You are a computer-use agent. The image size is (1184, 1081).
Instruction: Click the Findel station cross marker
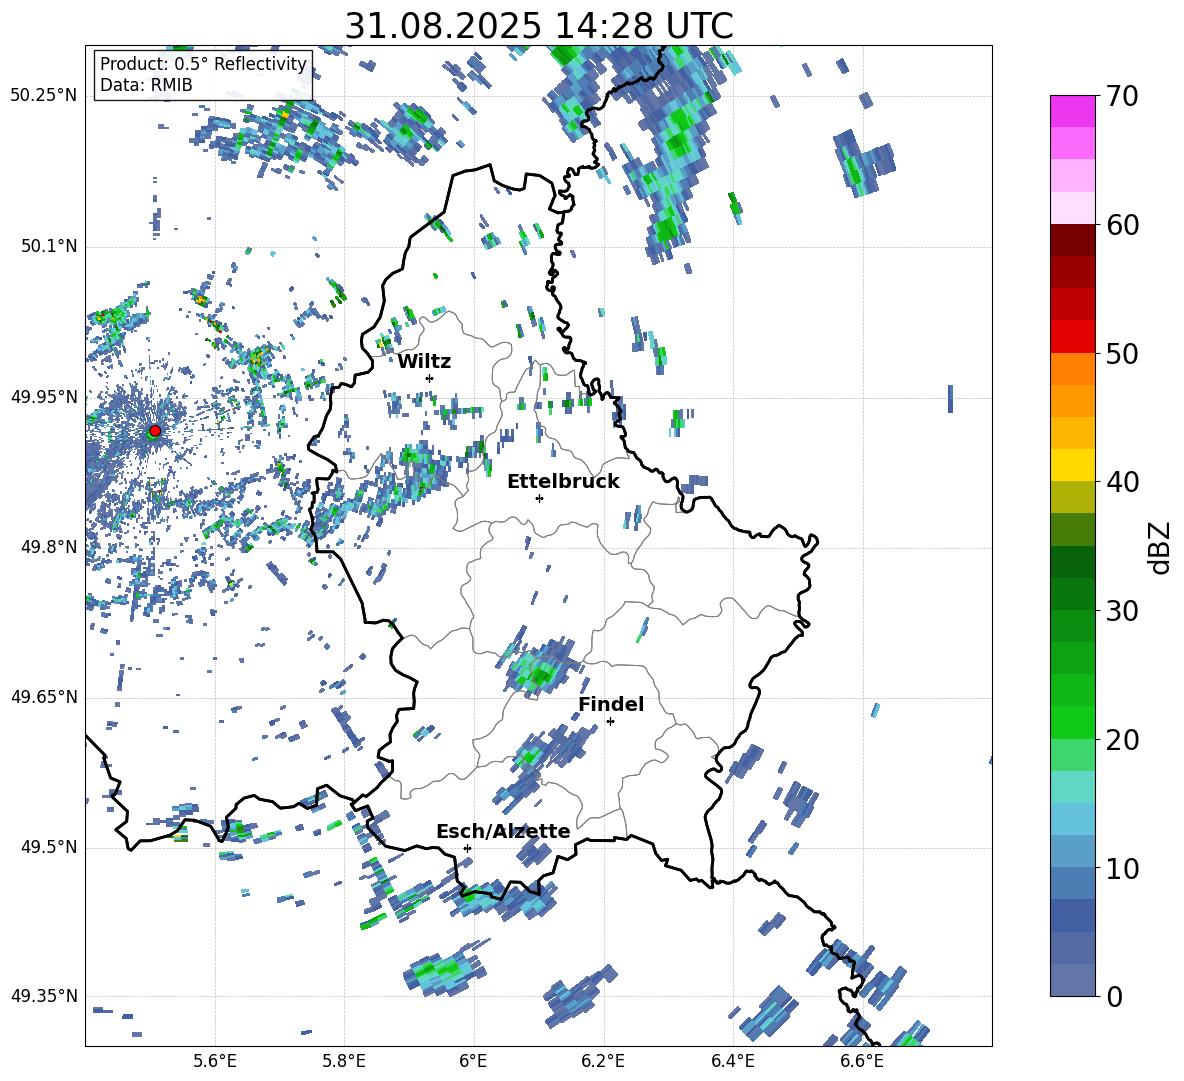click(610, 722)
